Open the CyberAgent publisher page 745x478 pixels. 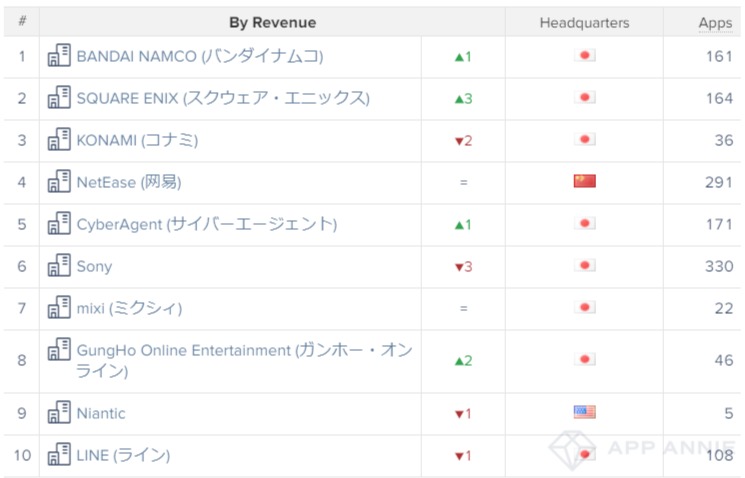click(x=207, y=224)
